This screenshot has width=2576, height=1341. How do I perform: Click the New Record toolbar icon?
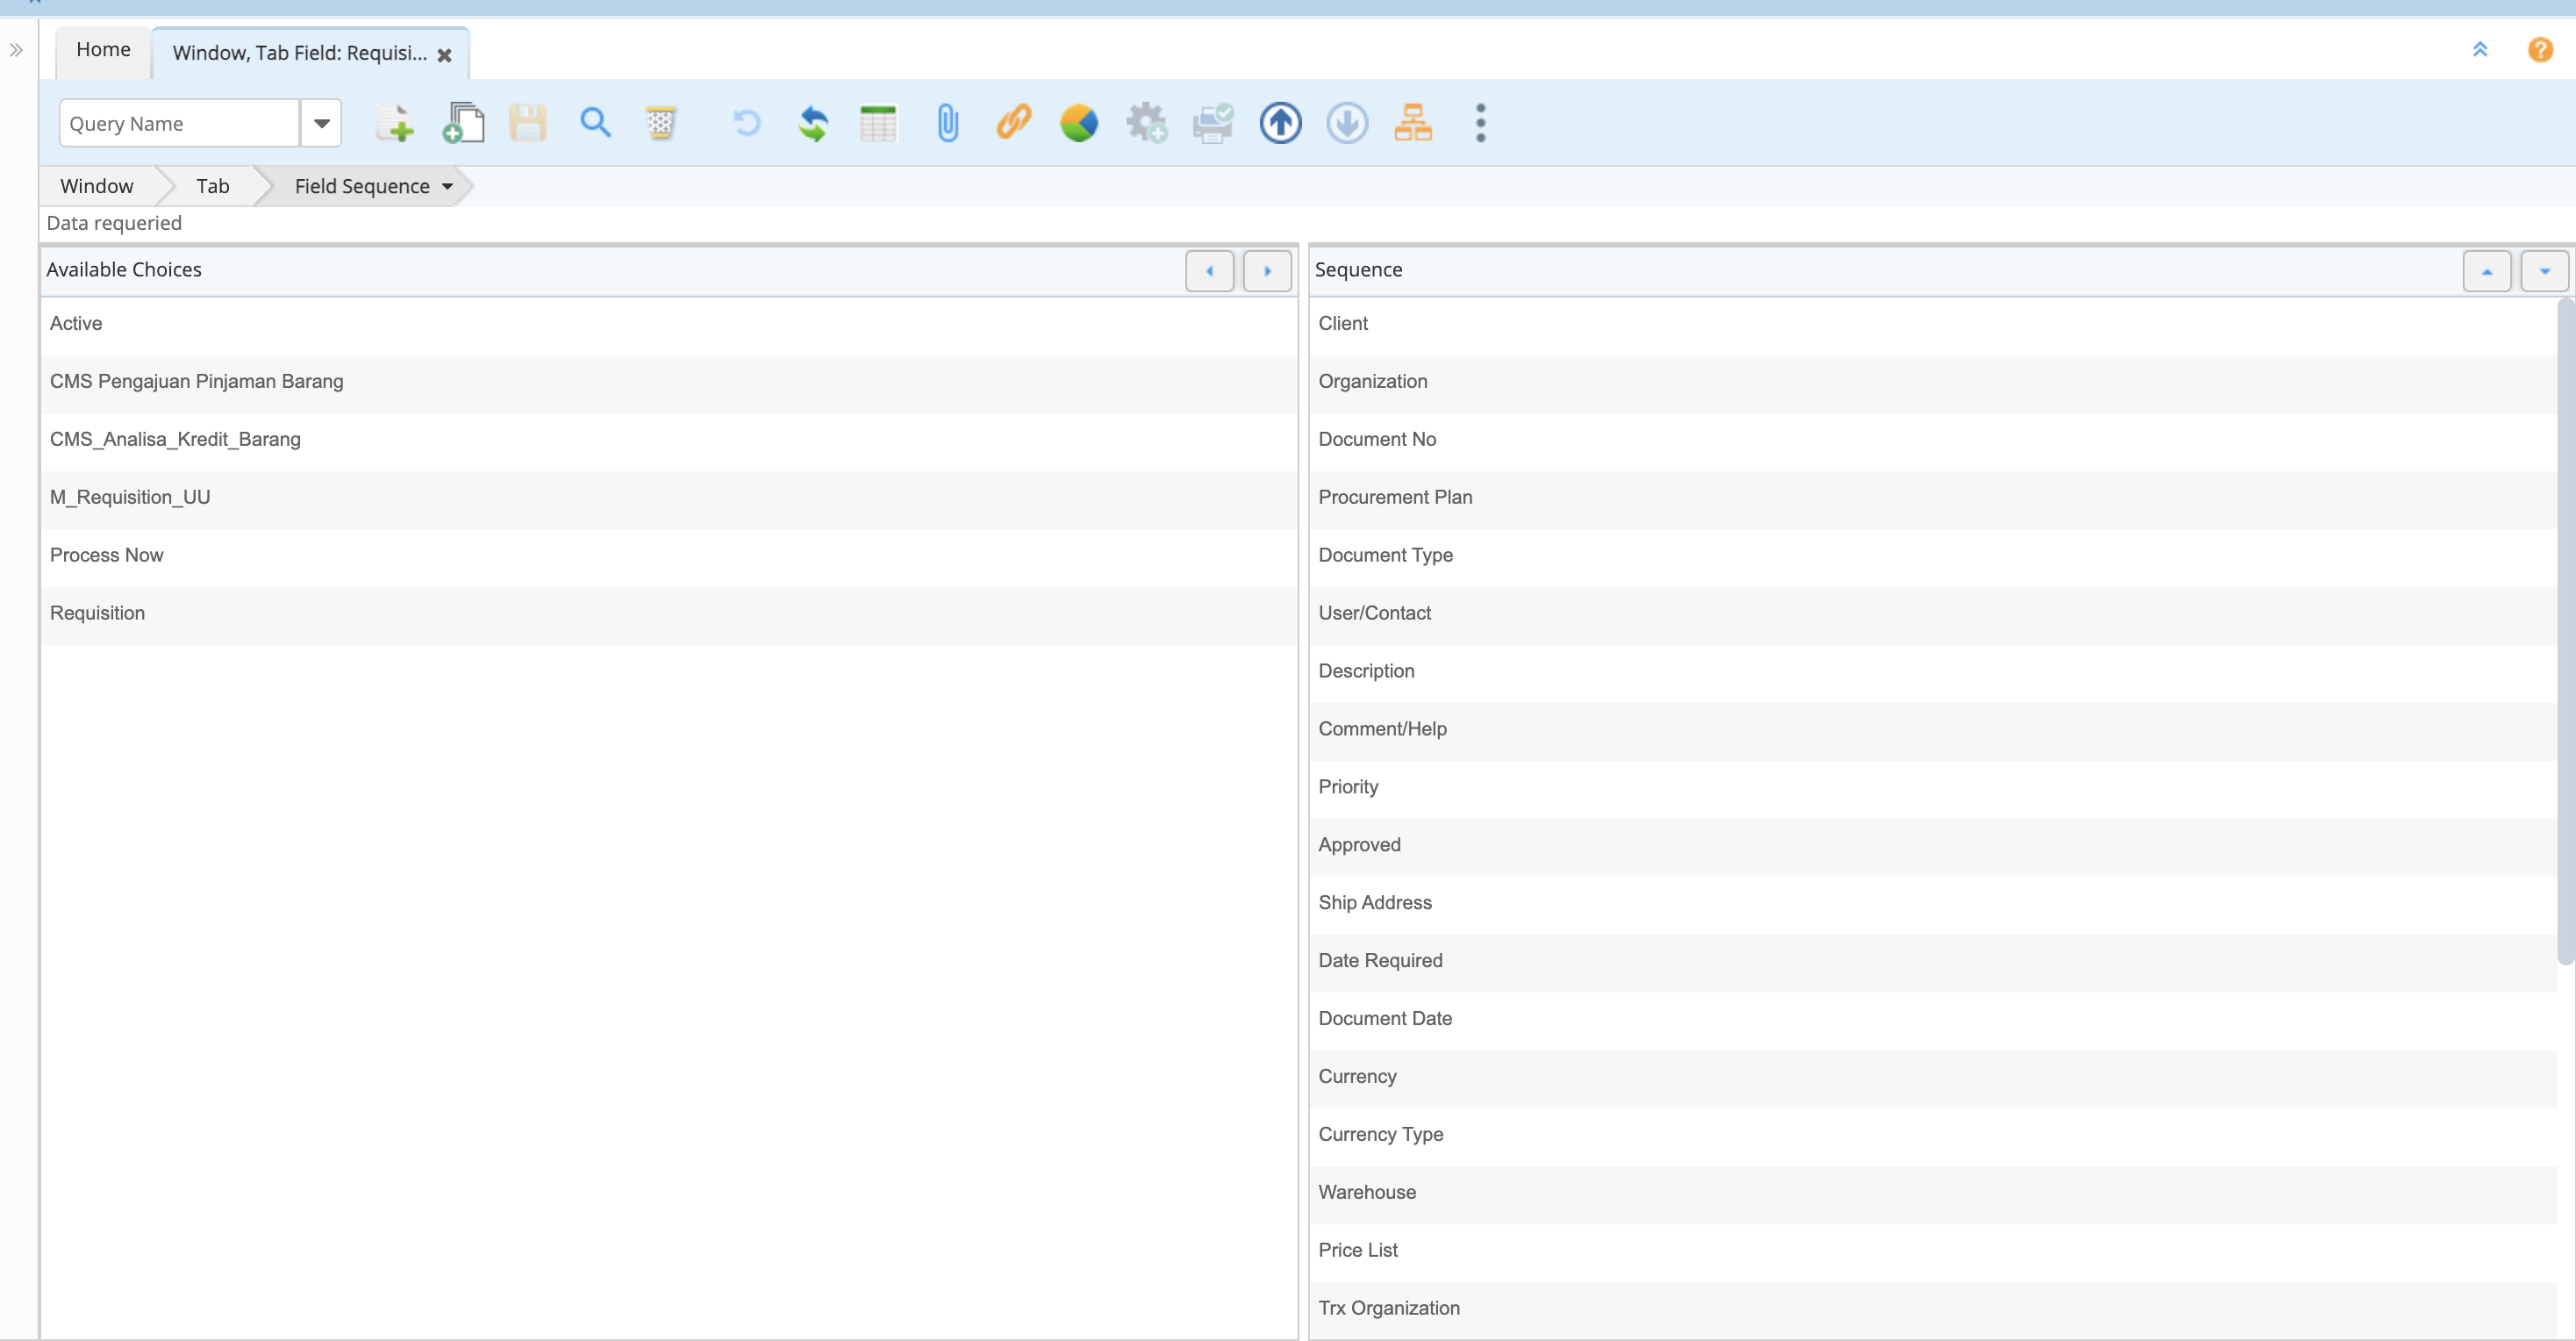[395, 123]
